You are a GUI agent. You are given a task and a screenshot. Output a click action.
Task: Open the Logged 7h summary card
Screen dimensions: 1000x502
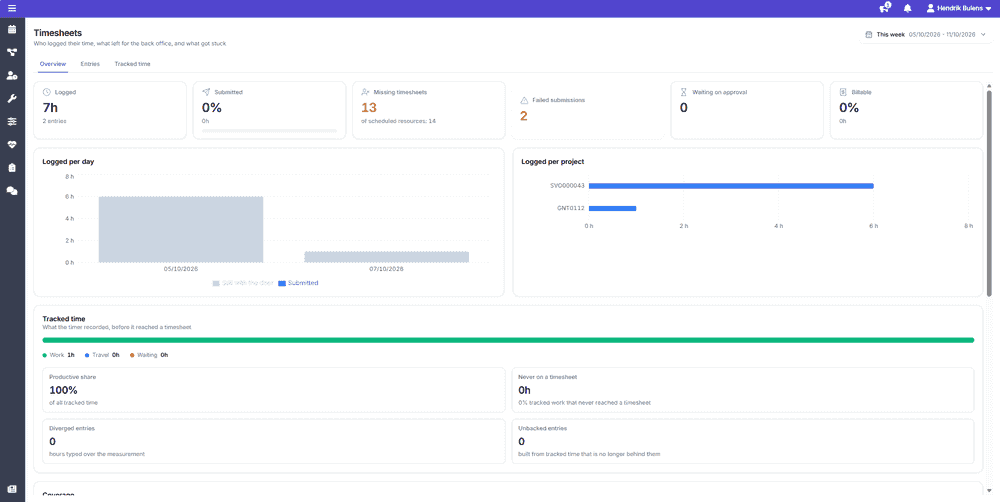110,110
